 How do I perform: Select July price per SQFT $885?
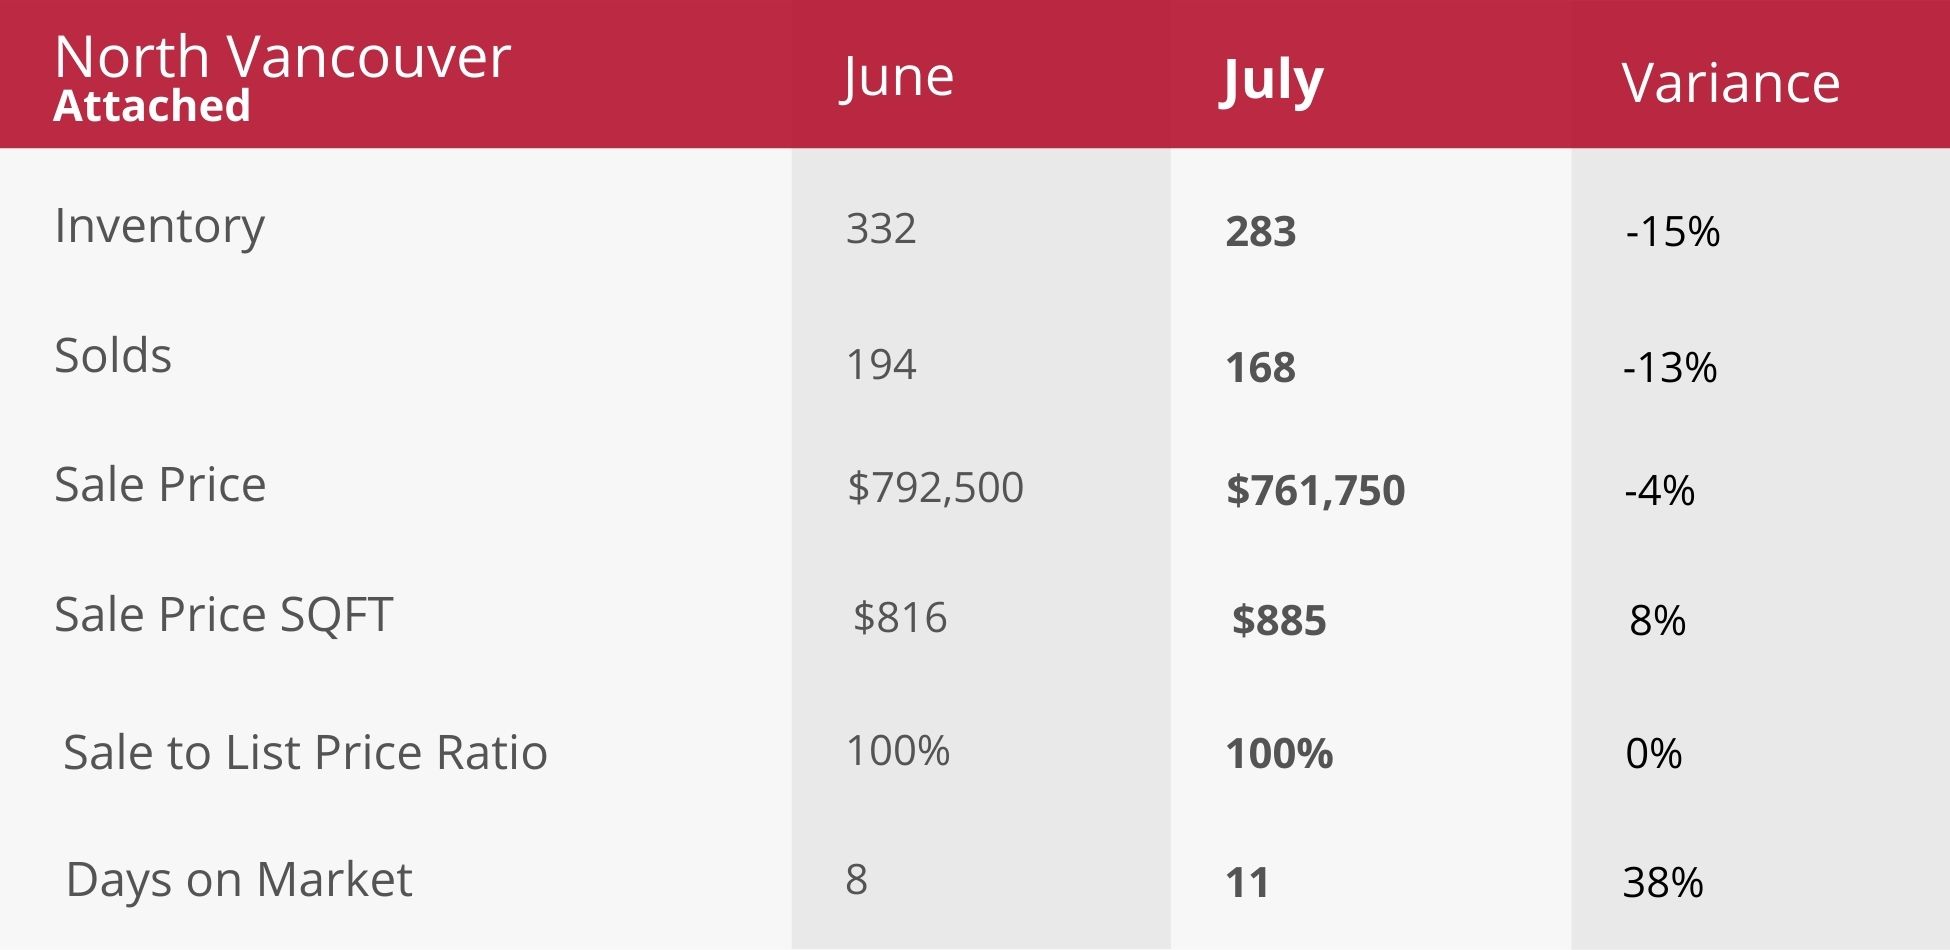(x=1278, y=620)
